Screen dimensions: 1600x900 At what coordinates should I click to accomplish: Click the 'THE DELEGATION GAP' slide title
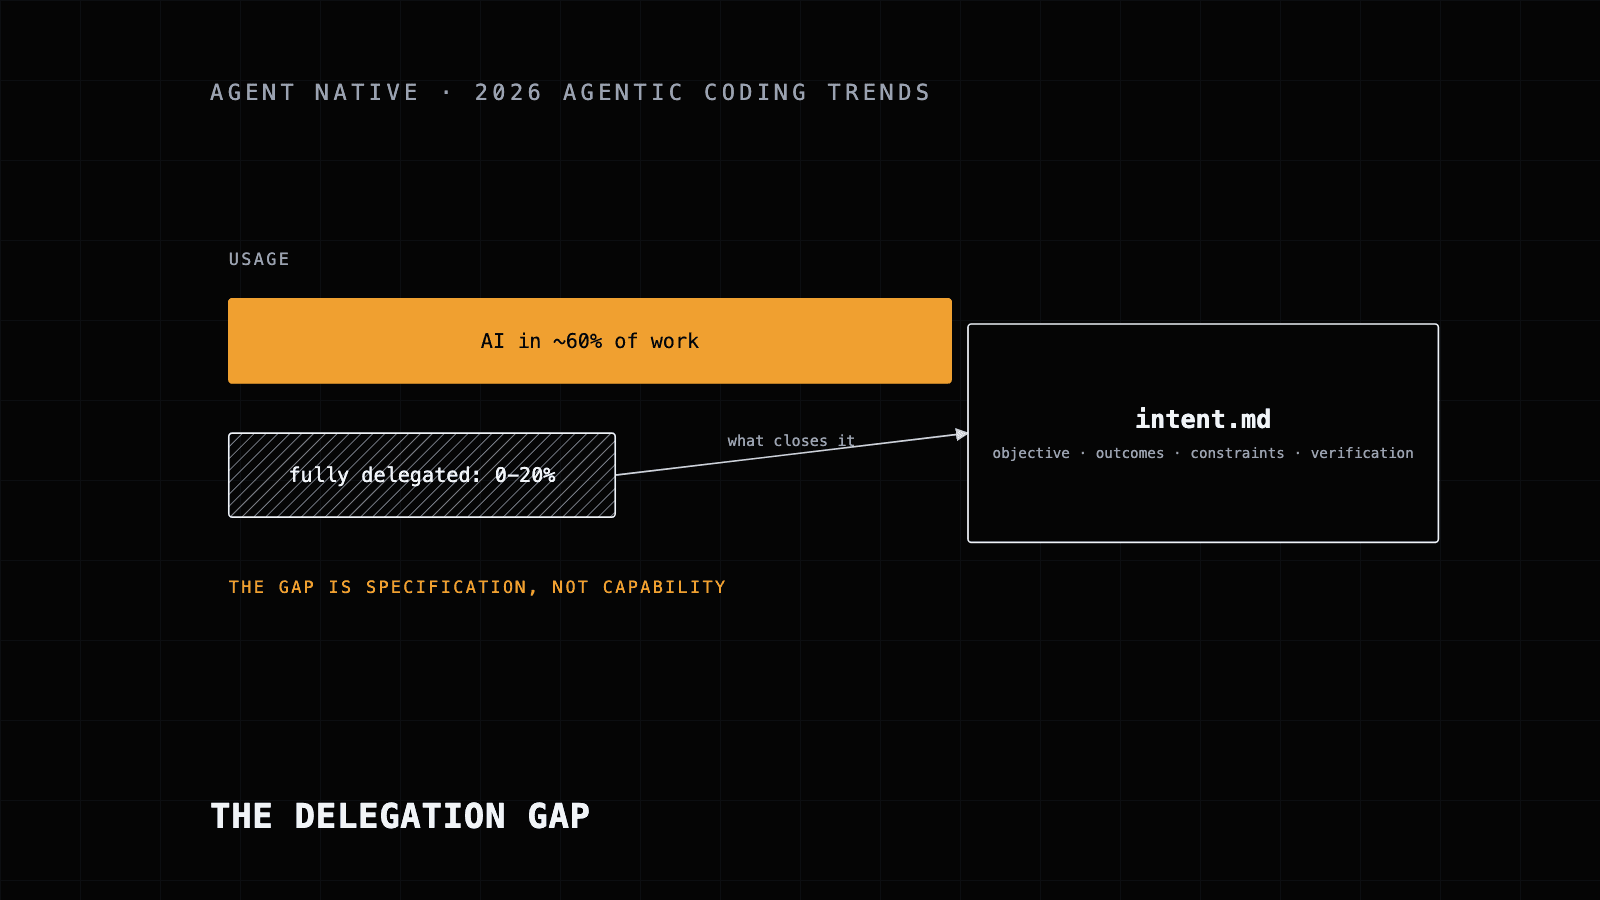pos(400,816)
